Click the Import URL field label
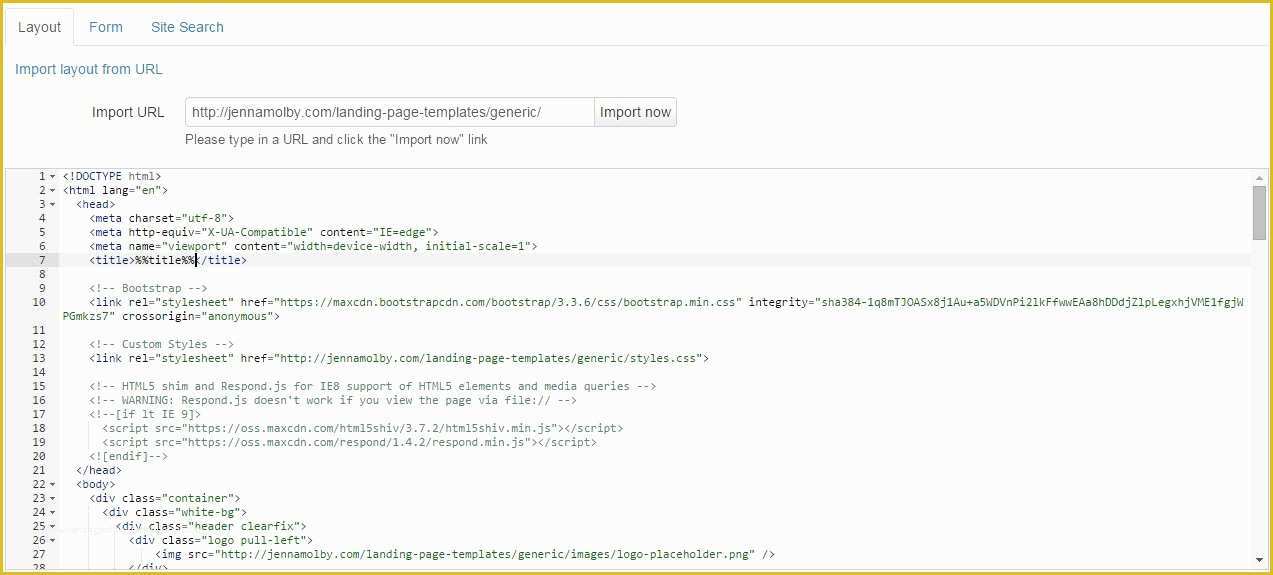 tap(128, 112)
